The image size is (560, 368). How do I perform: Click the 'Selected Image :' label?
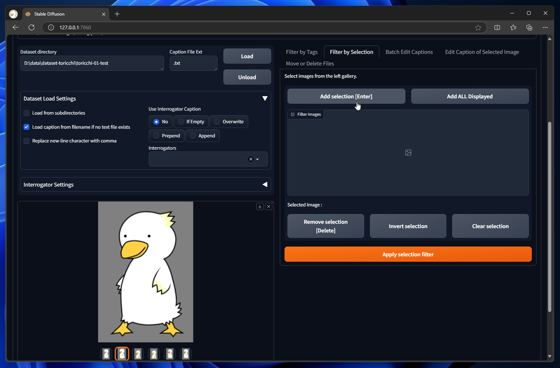pyautogui.click(x=305, y=205)
